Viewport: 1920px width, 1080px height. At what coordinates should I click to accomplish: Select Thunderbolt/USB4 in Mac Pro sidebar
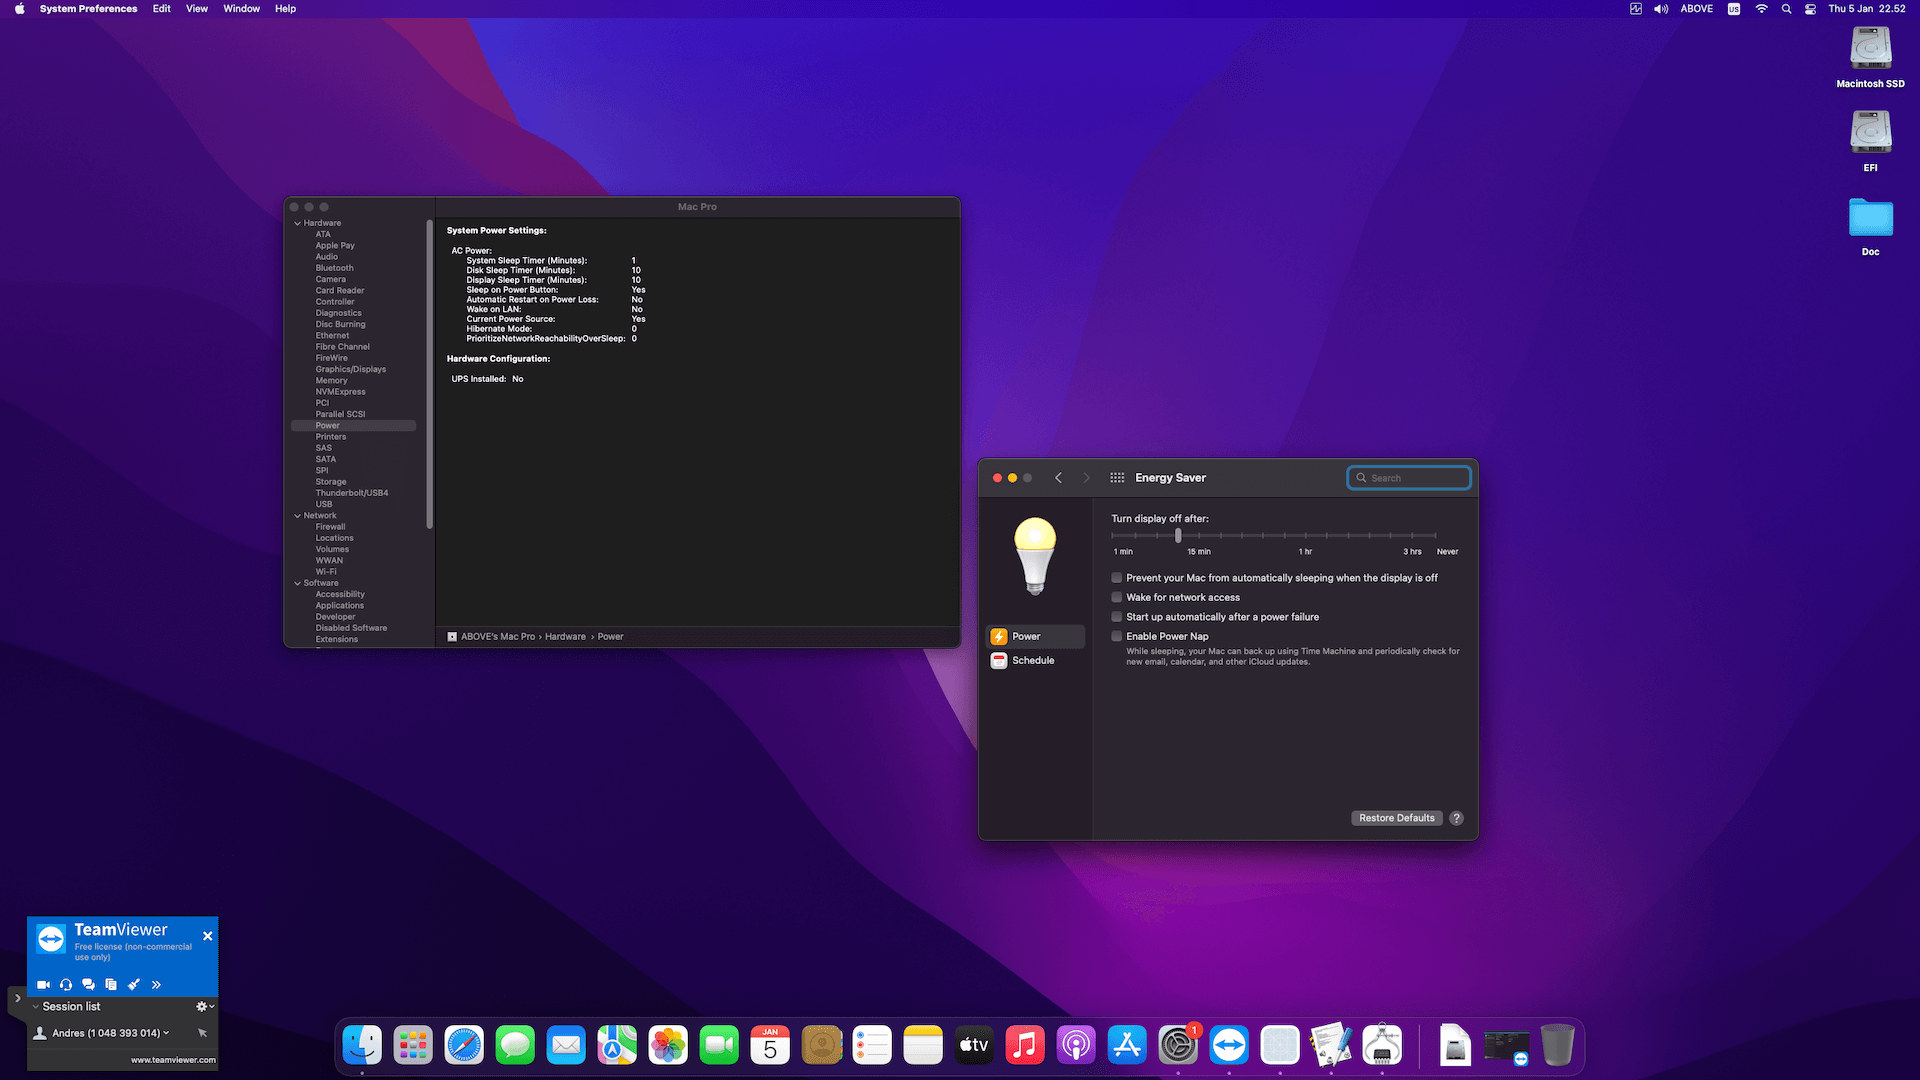coord(352,493)
